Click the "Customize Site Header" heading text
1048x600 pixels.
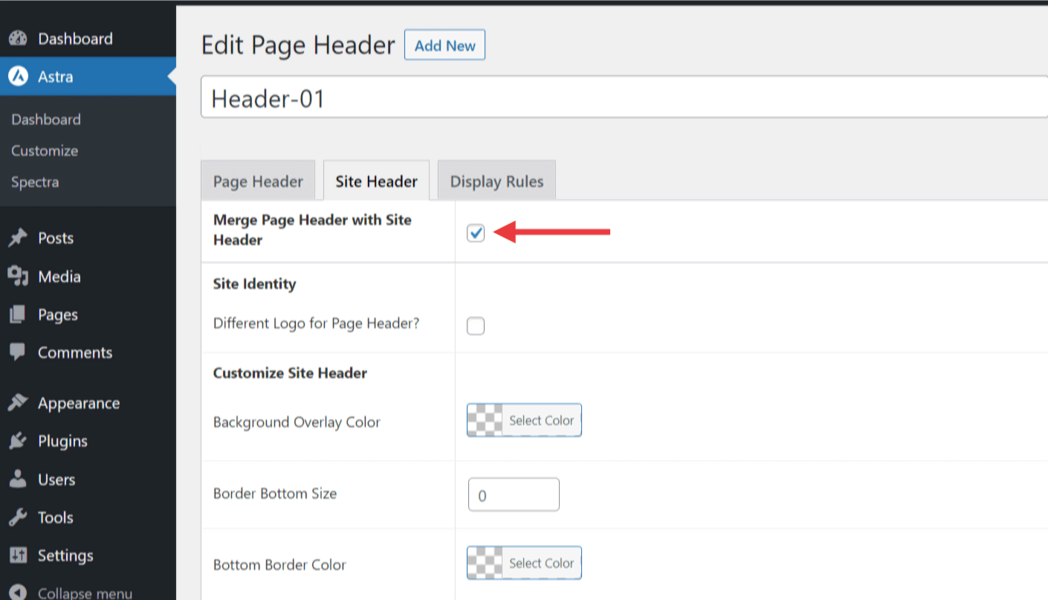click(290, 373)
